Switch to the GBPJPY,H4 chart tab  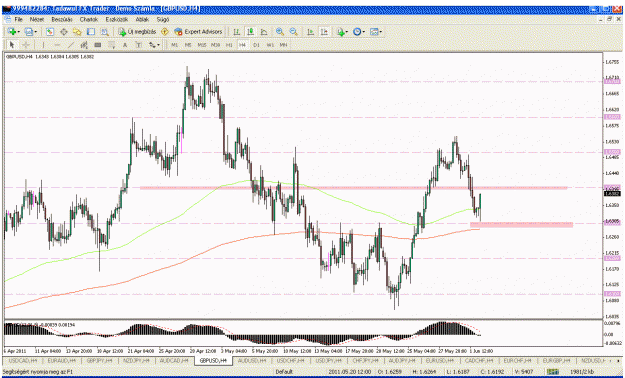(100, 360)
